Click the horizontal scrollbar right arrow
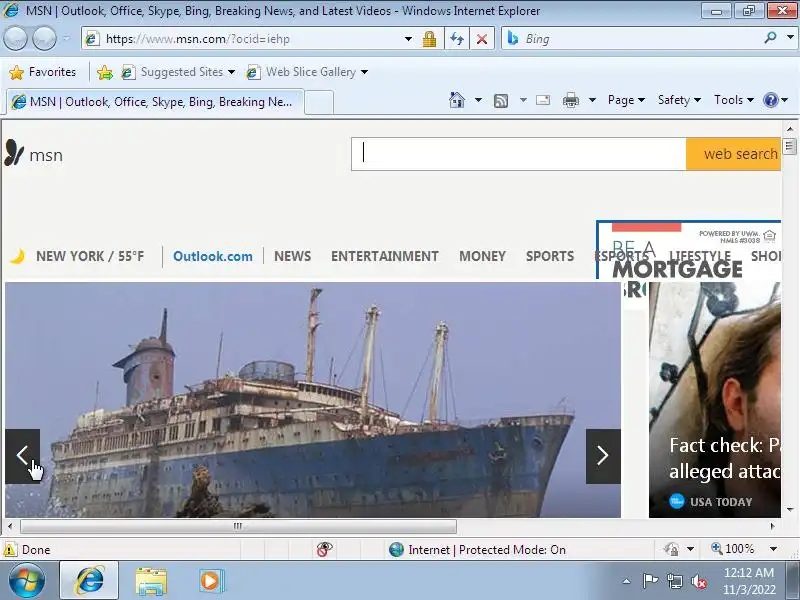Screen dimensions: 800x600 (x=772, y=526)
